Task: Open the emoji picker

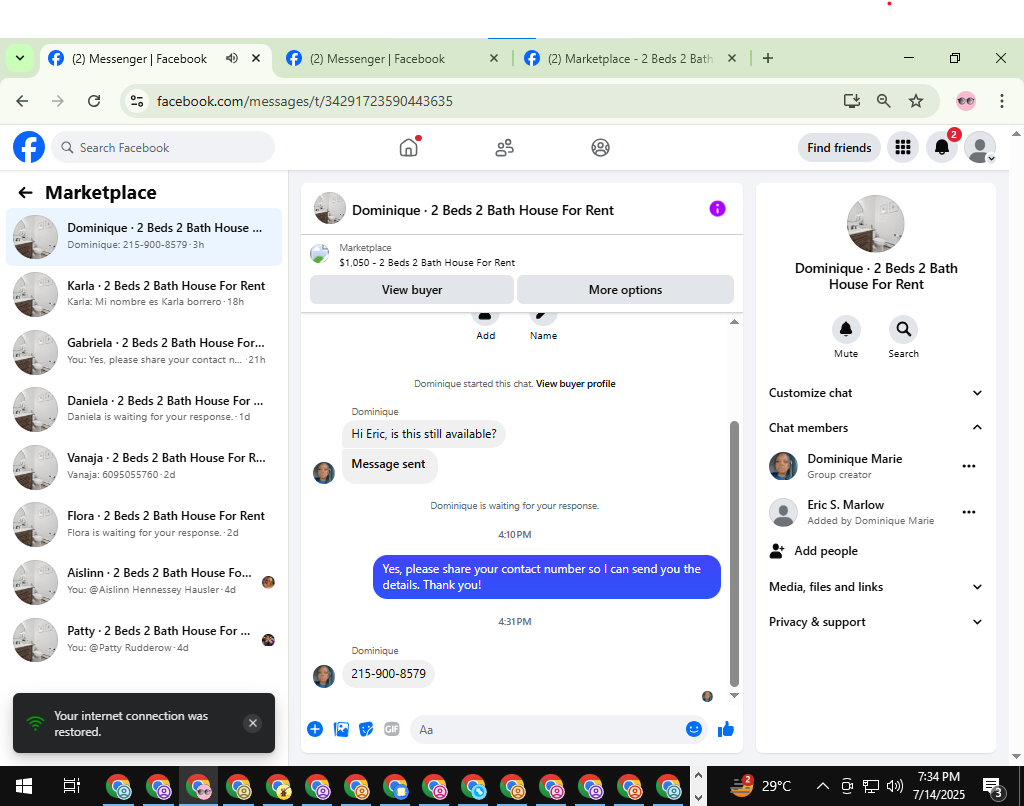Action: click(x=694, y=729)
